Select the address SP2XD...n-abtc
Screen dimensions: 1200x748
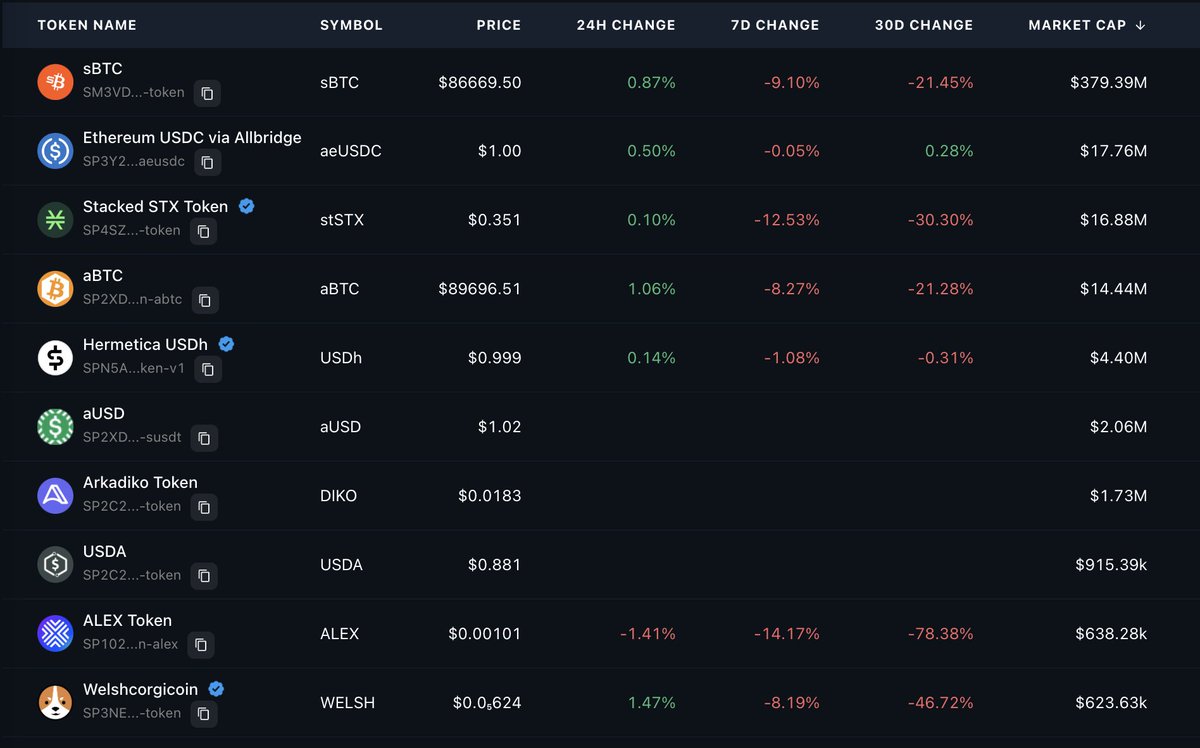133,300
